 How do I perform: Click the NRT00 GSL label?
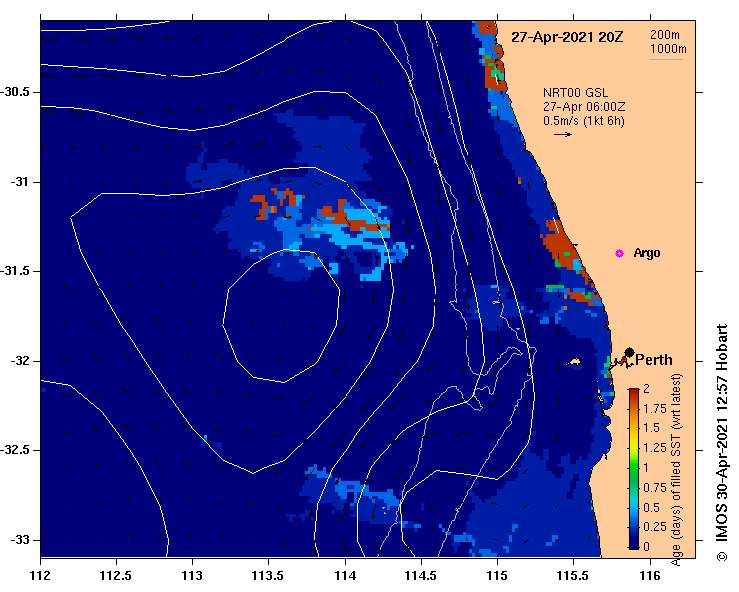click(x=575, y=93)
